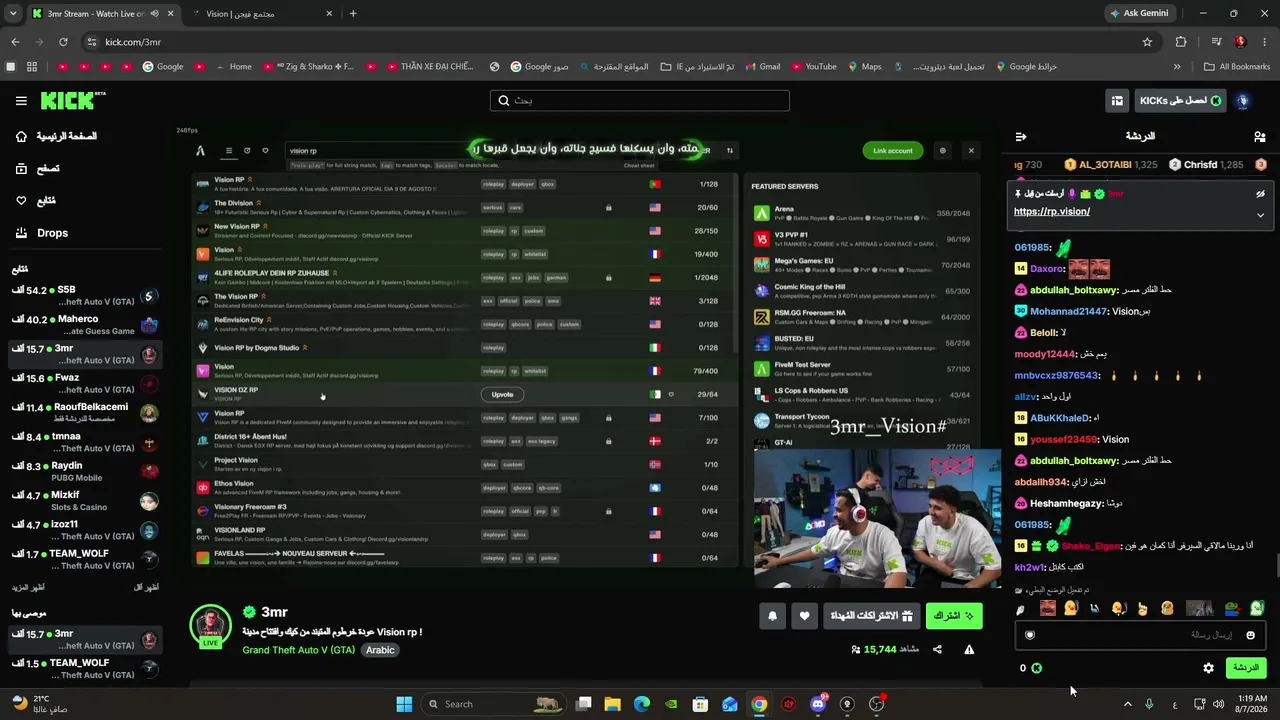Open tmnaa channel in sidebar
Viewport: 1280px width, 720px height.
coord(85,442)
